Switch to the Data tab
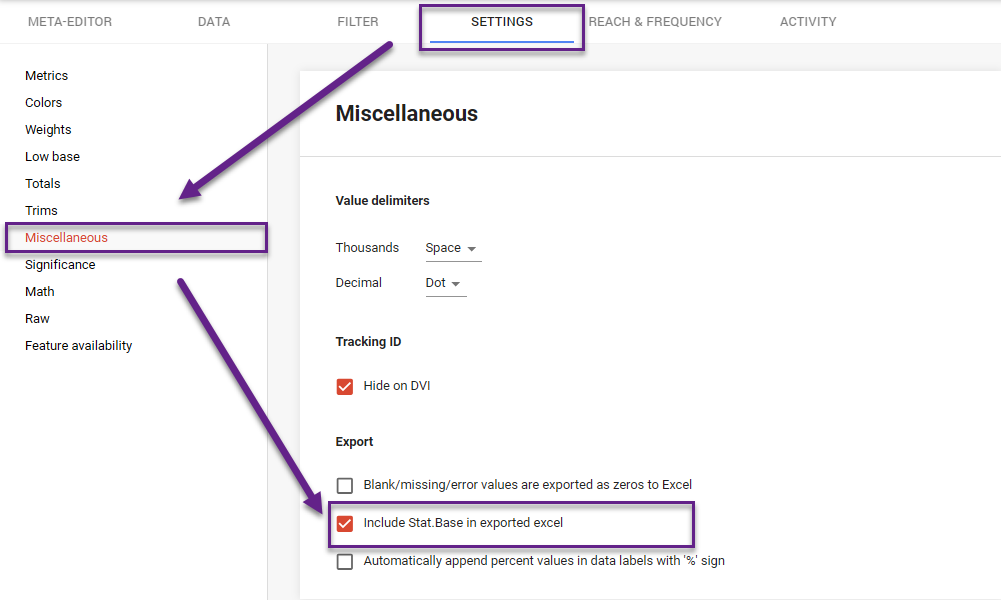Screen dimensions: 1001x600 click(x=214, y=22)
